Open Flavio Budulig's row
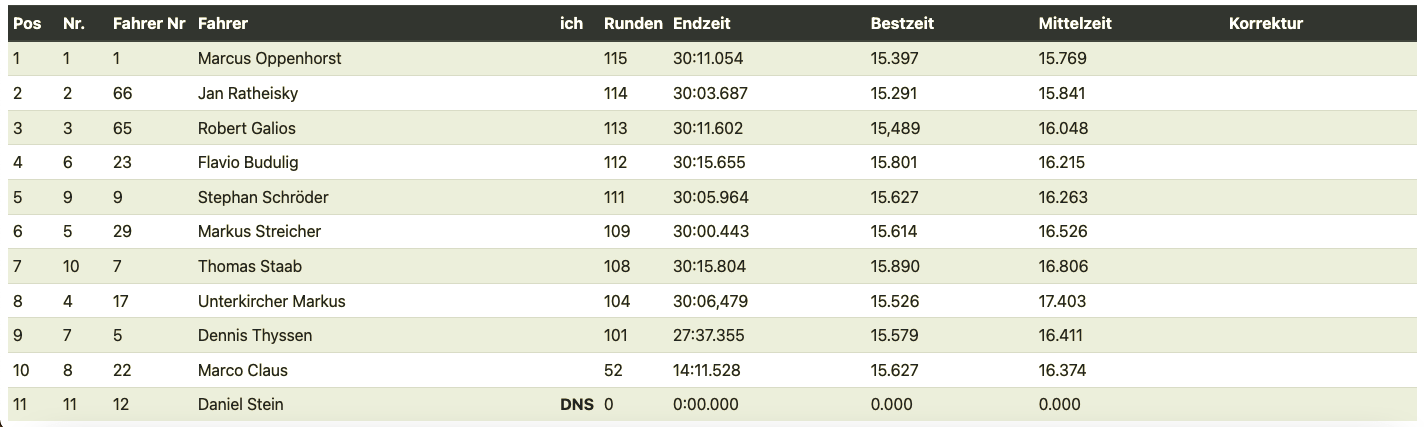The image size is (1424, 427). tap(248, 162)
